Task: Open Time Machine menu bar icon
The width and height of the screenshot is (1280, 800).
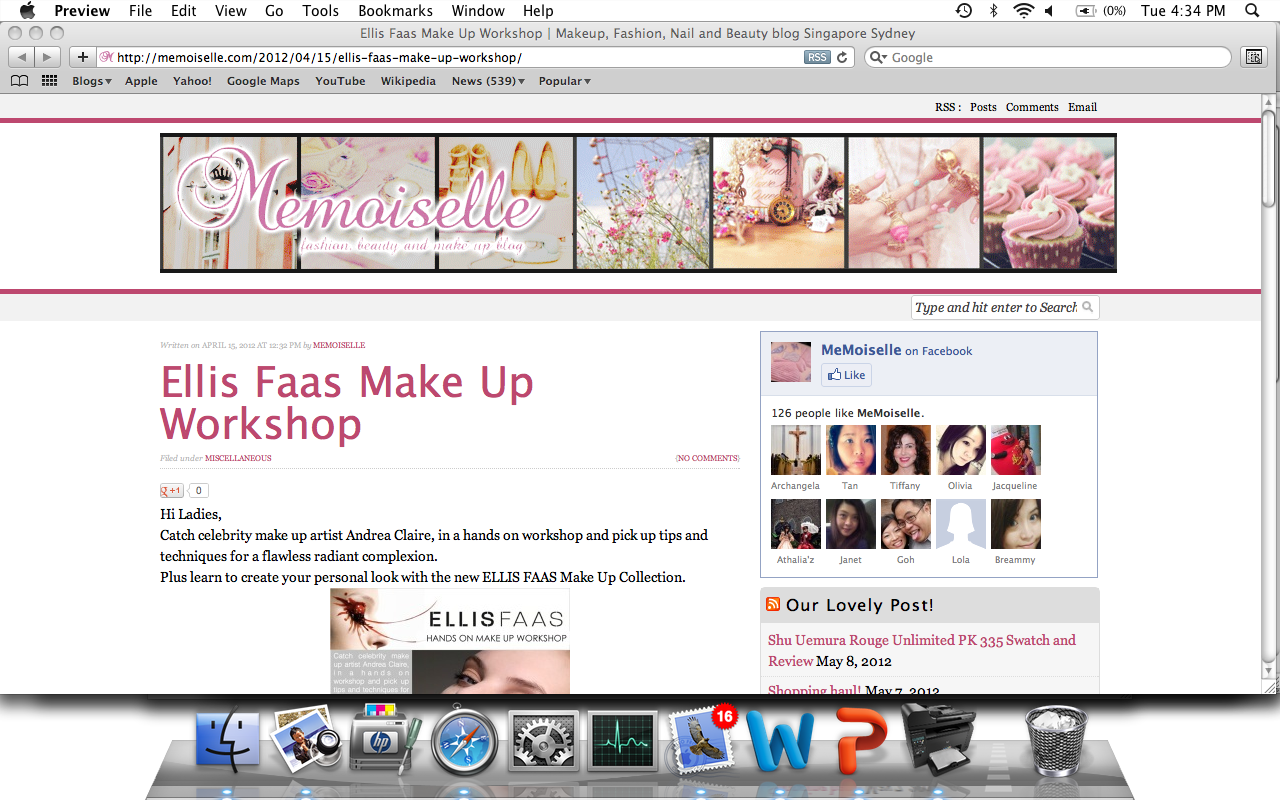Action: (963, 11)
